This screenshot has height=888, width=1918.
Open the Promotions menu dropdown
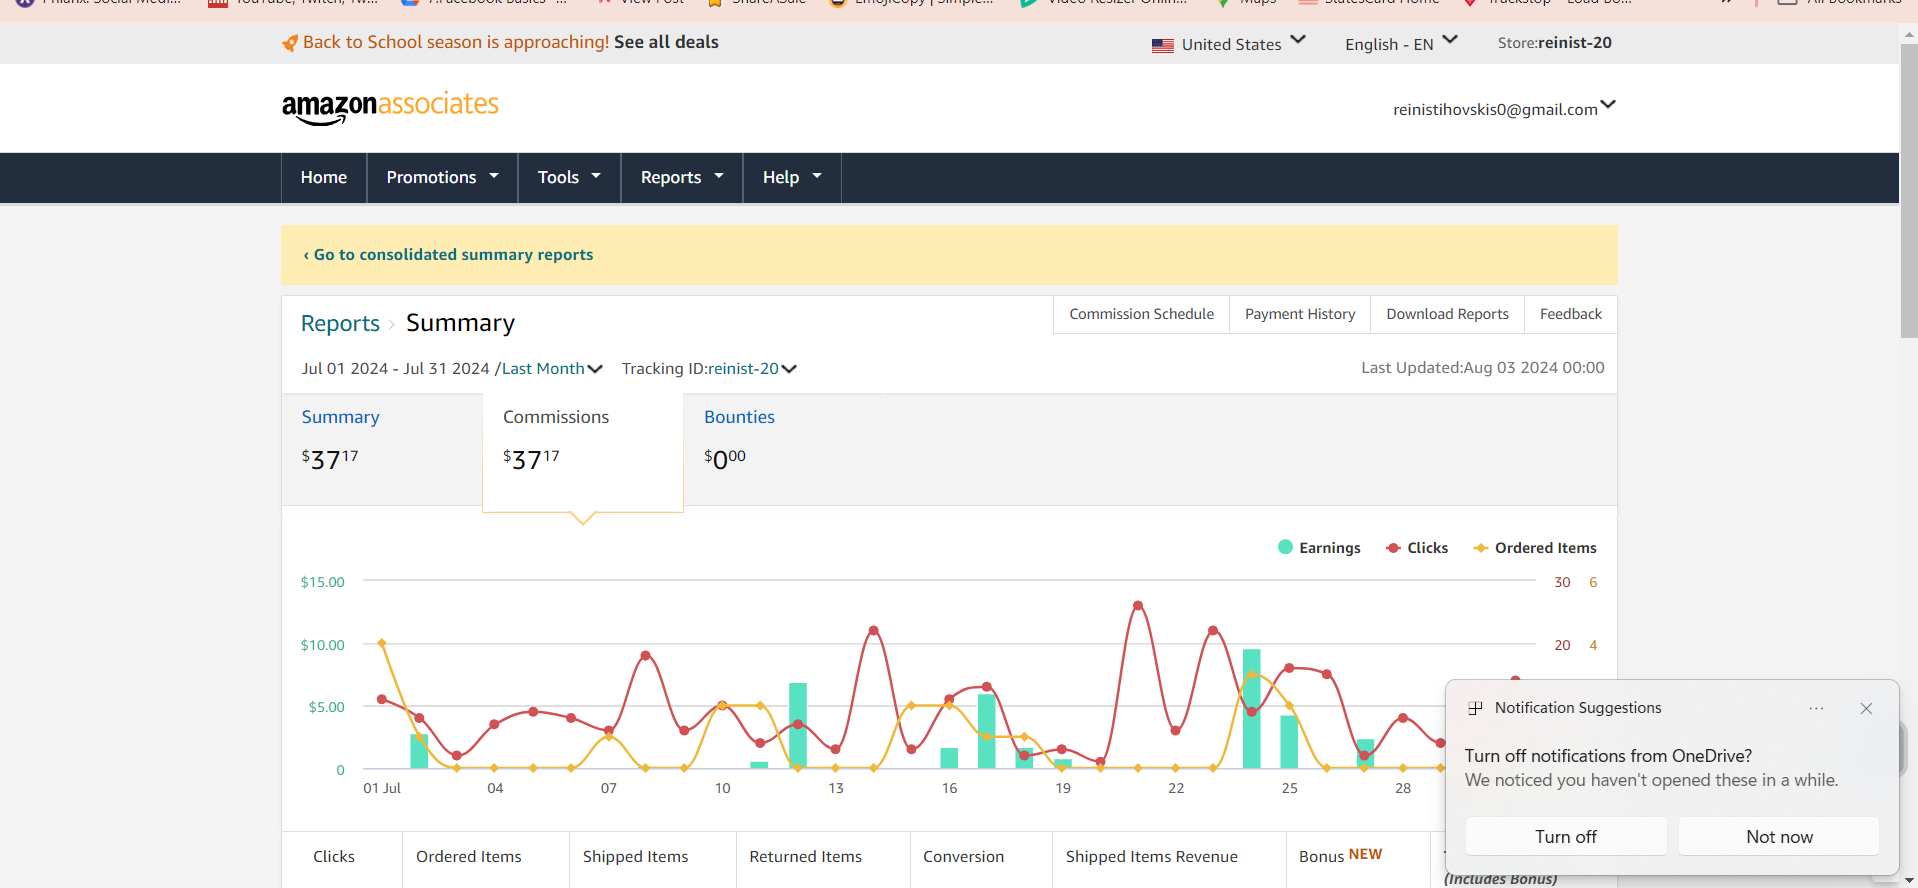pyautogui.click(x=442, y=177)
